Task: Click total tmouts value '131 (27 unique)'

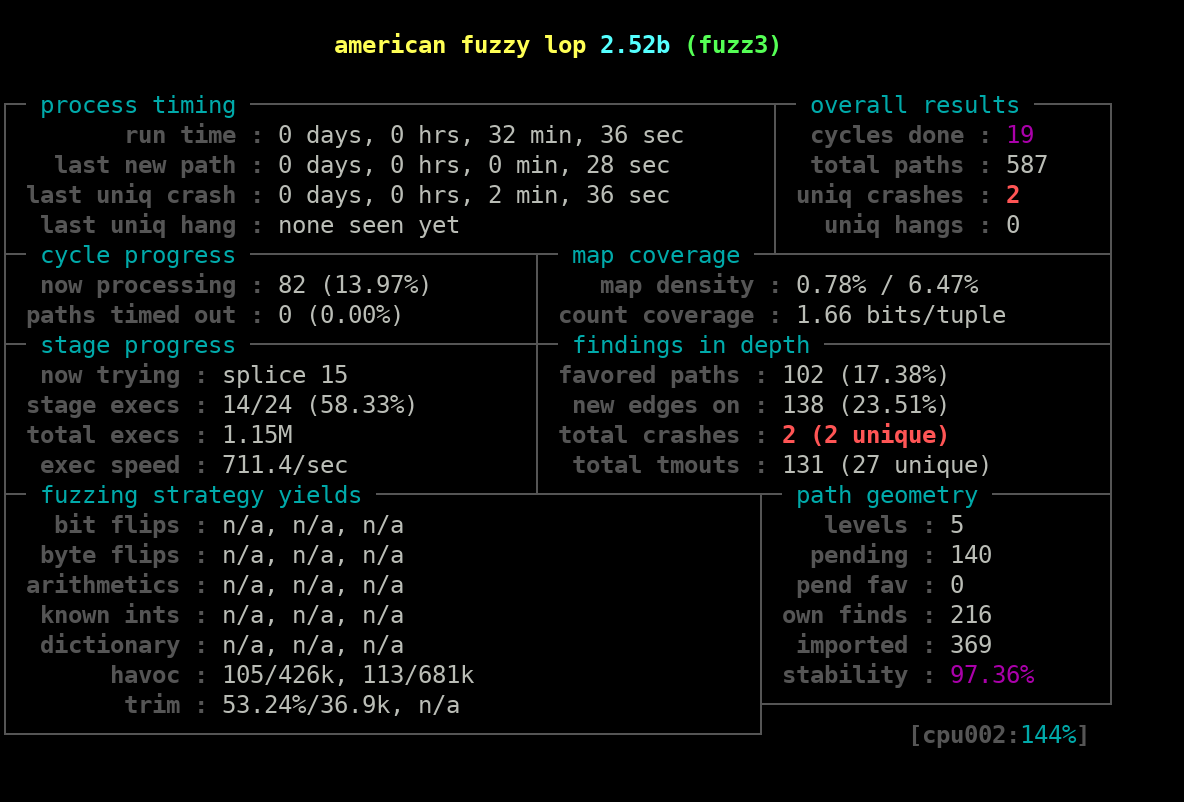Action: click(x=886, y=465)
